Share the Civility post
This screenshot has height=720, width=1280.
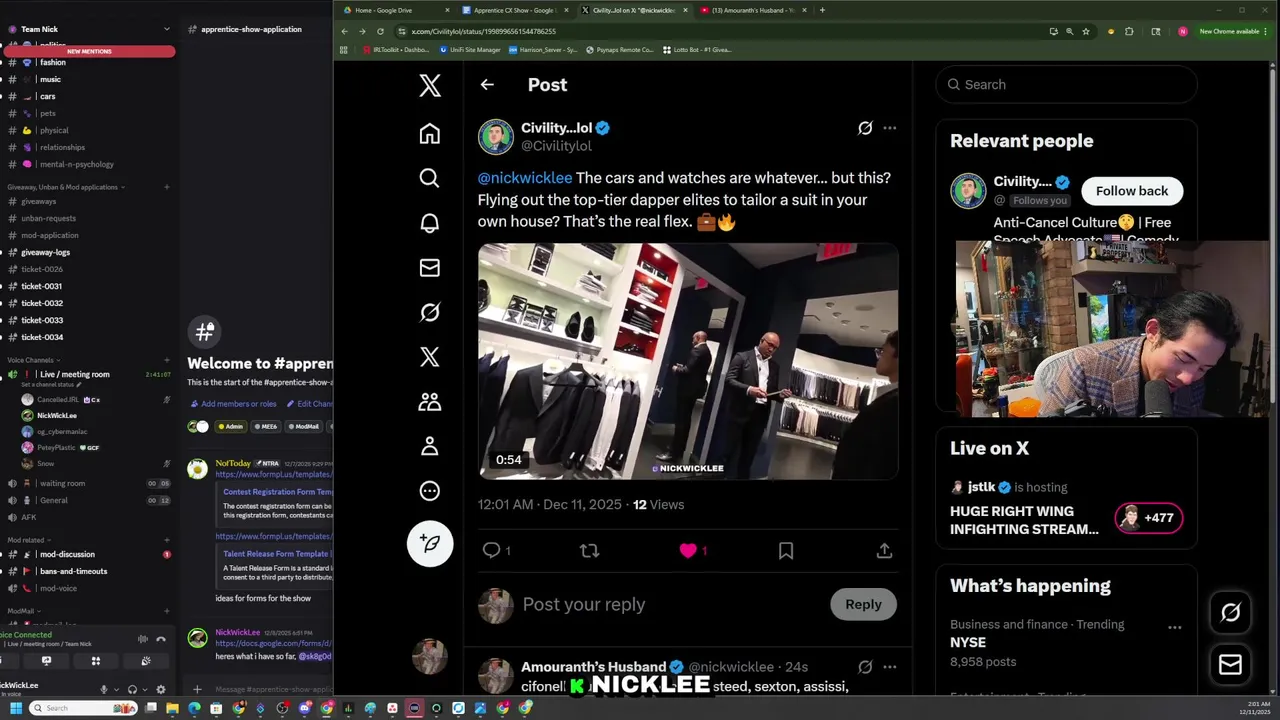[884, 550]
